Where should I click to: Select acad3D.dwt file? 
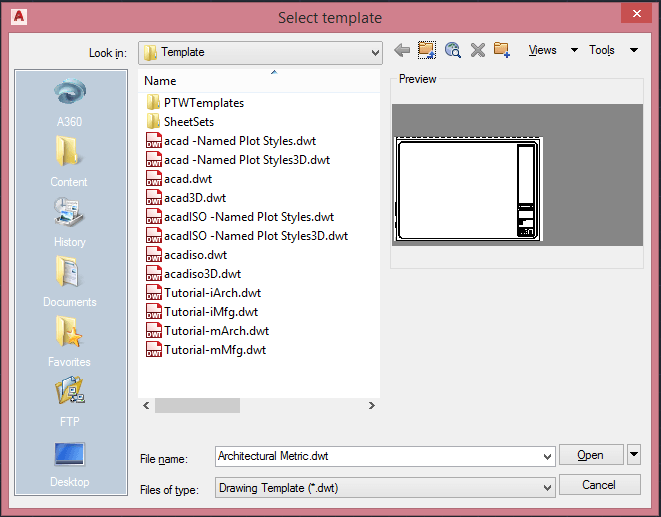[186, 197]
